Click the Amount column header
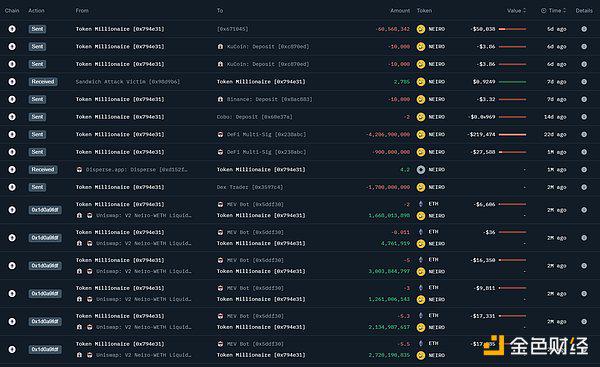The width and height of the screenshot is (600, 367). click(400, 11)
